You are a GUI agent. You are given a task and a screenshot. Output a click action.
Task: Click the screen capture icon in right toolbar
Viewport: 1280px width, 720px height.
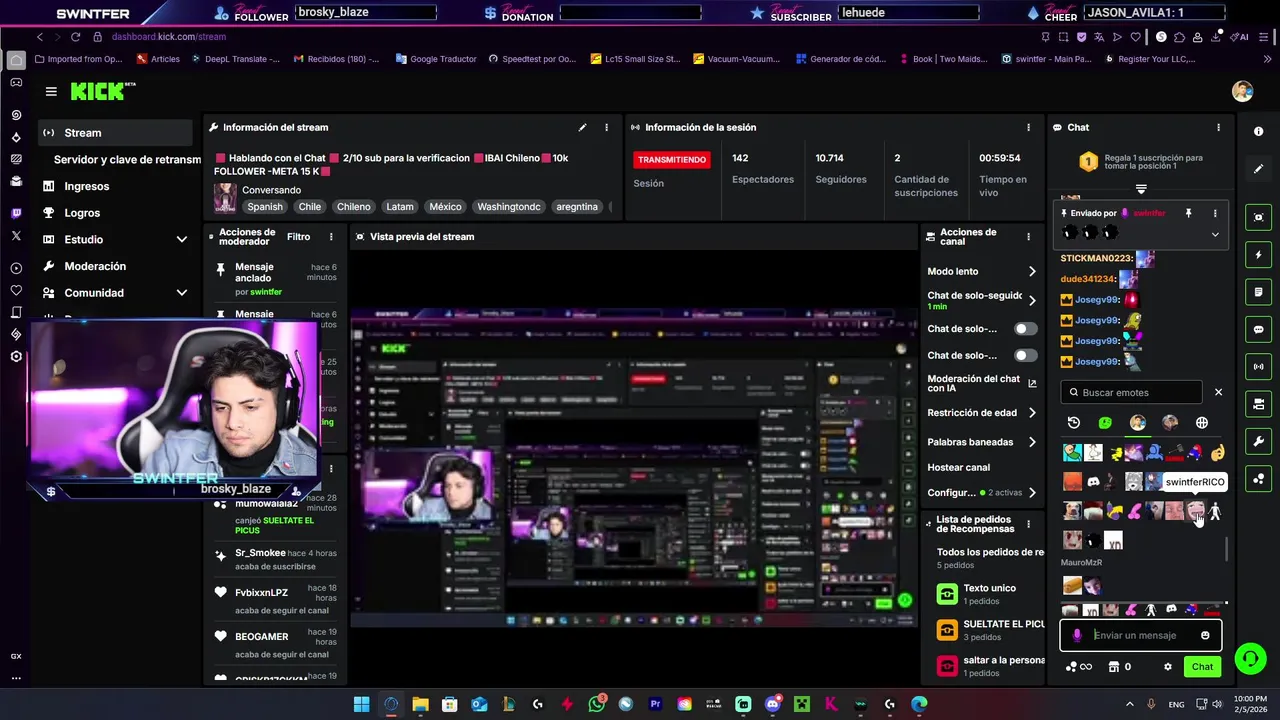[x=1258, y=217]
